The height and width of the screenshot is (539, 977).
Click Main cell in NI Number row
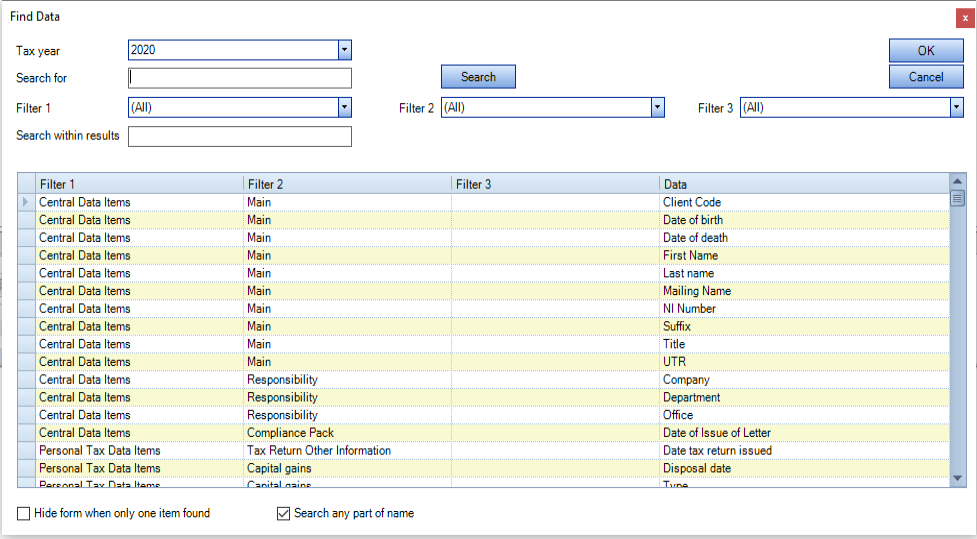pyautogui.click(x=348, y=308)
